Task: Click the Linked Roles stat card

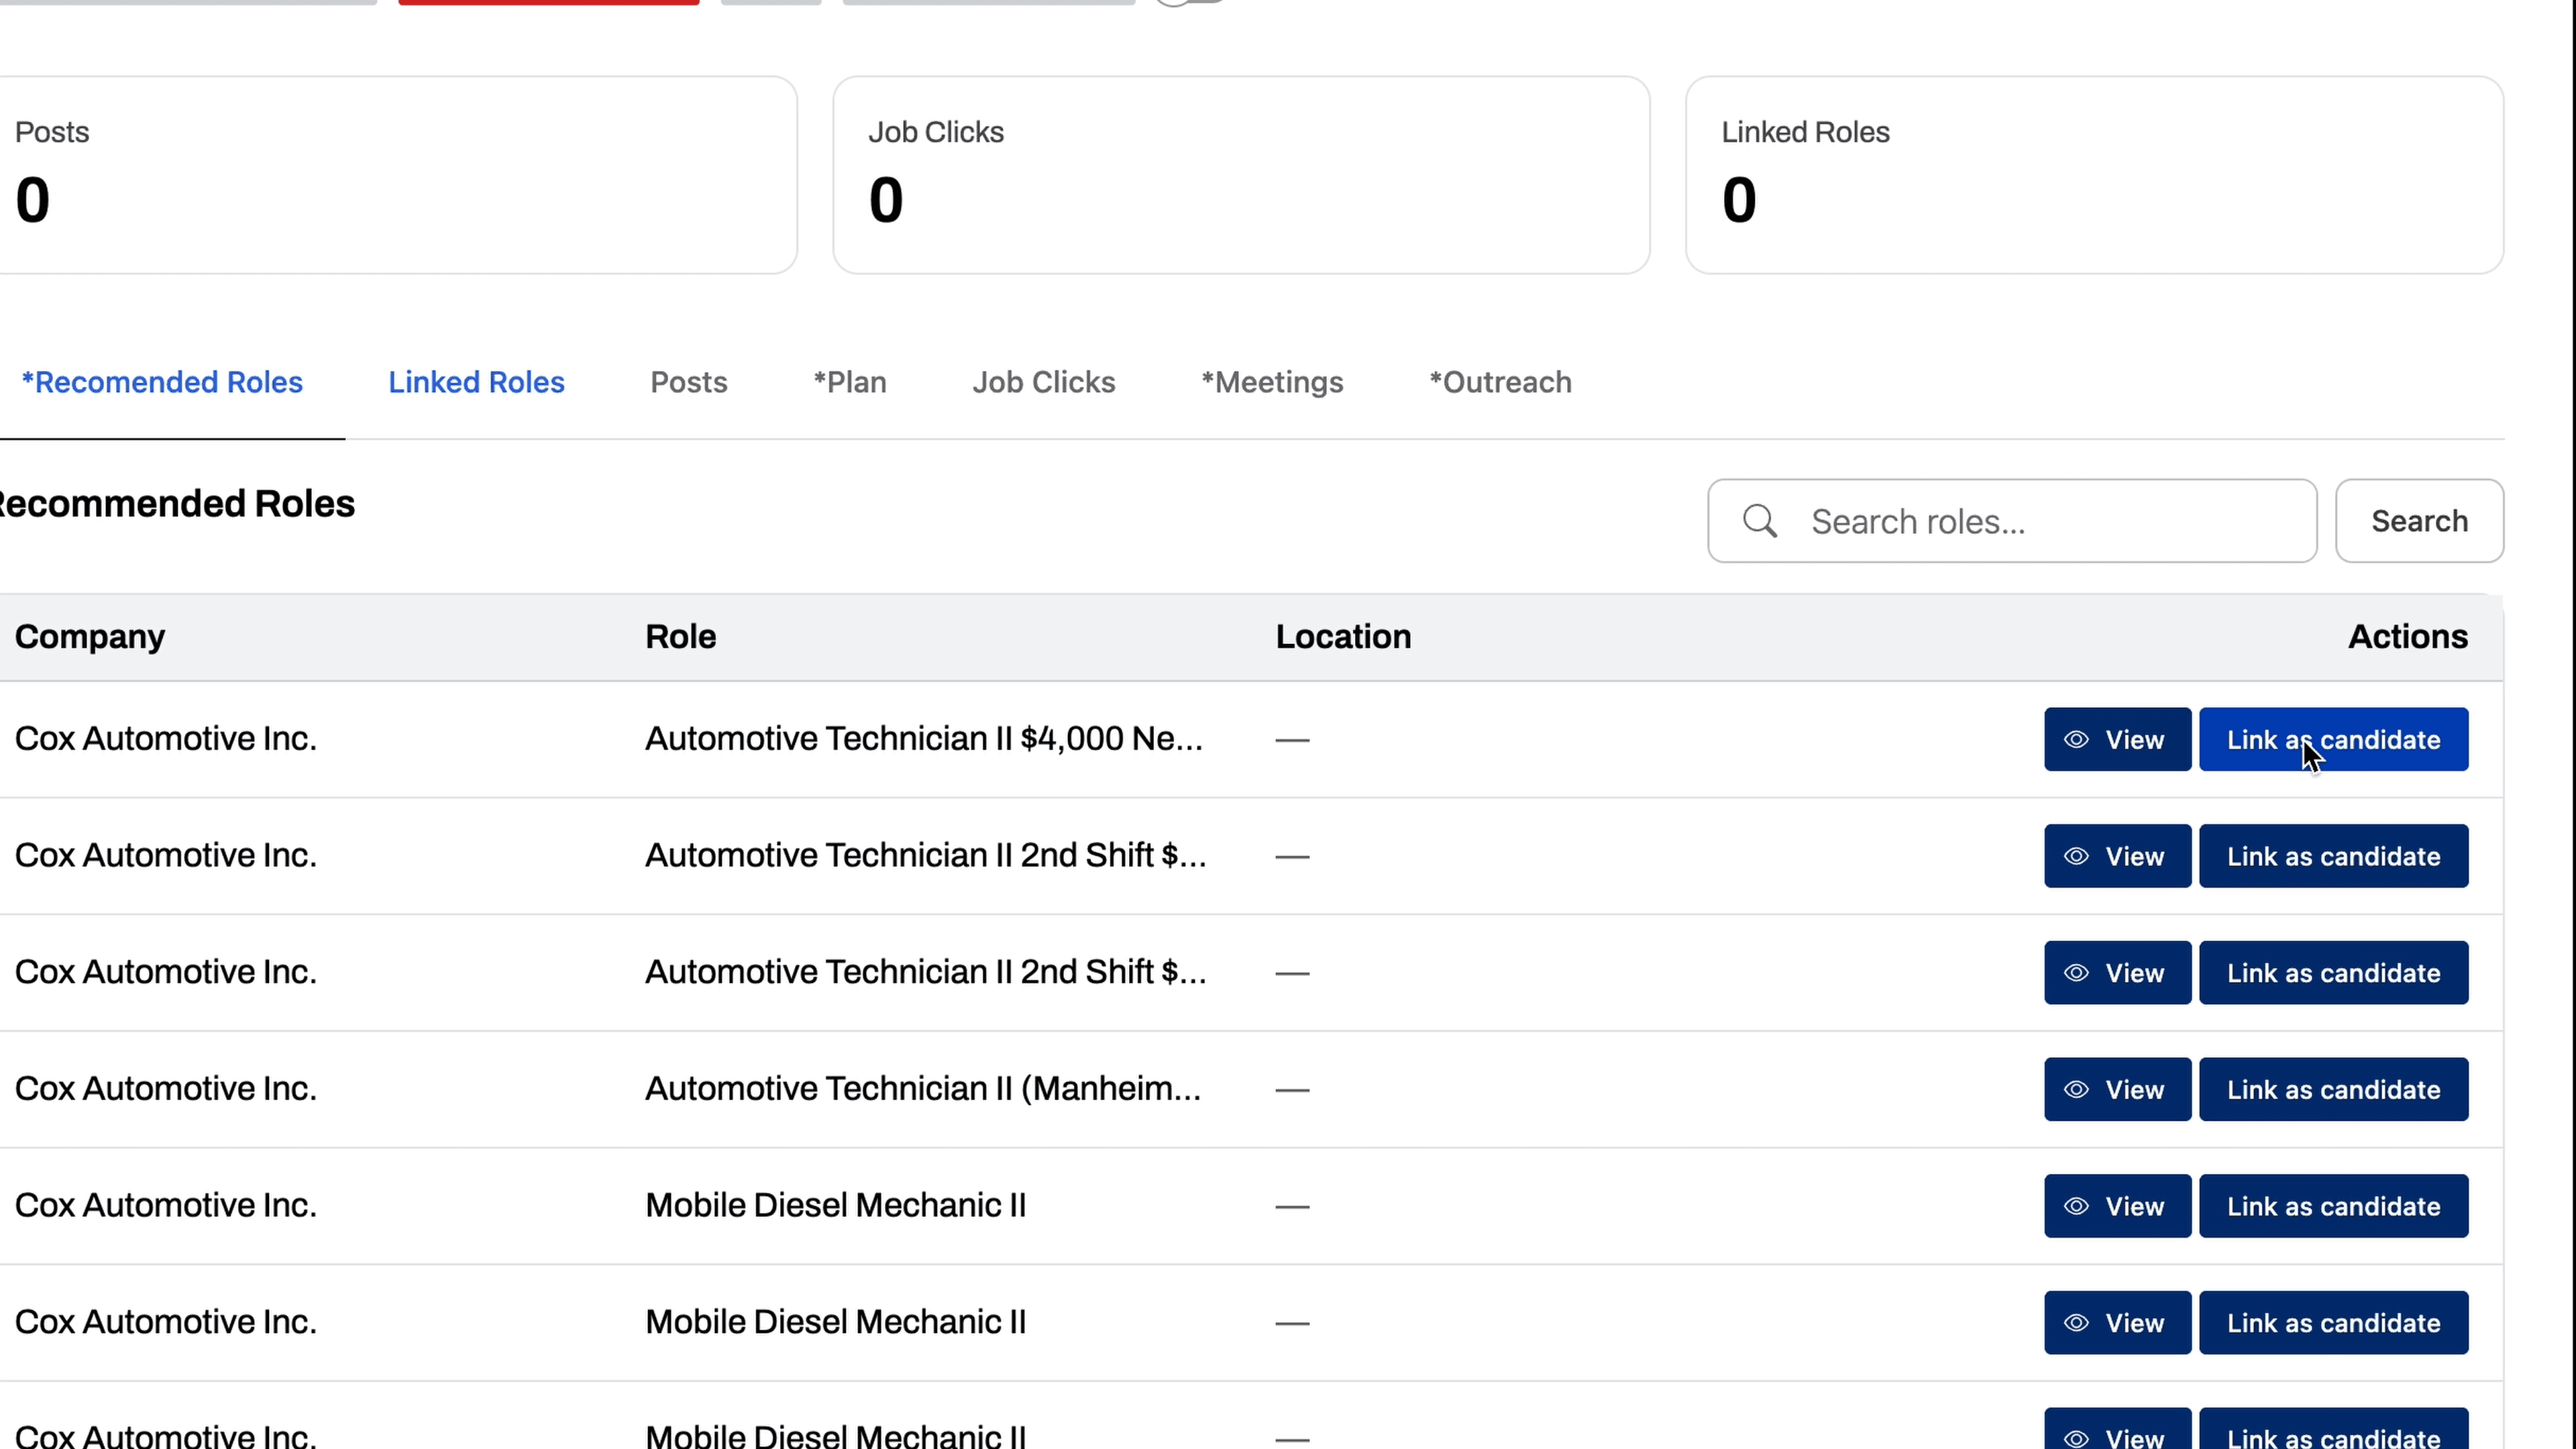Action: tap(2093, 175)
